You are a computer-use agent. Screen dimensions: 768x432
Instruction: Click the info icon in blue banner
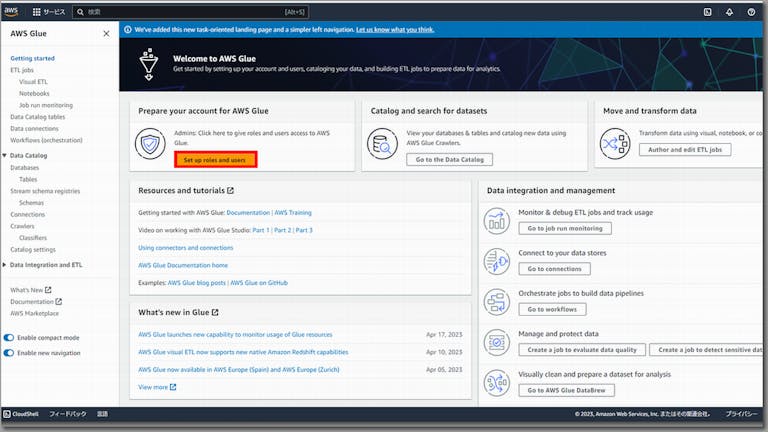click(128, 29)
